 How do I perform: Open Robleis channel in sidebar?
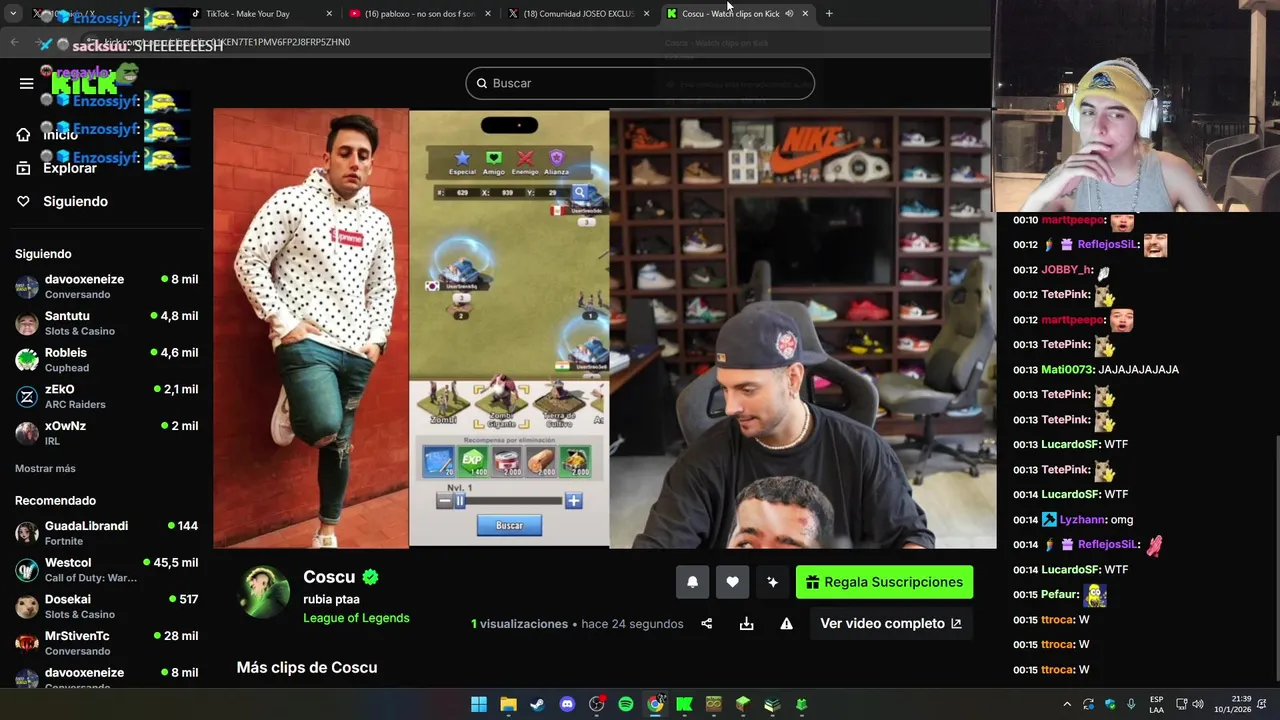pos(106,360)
